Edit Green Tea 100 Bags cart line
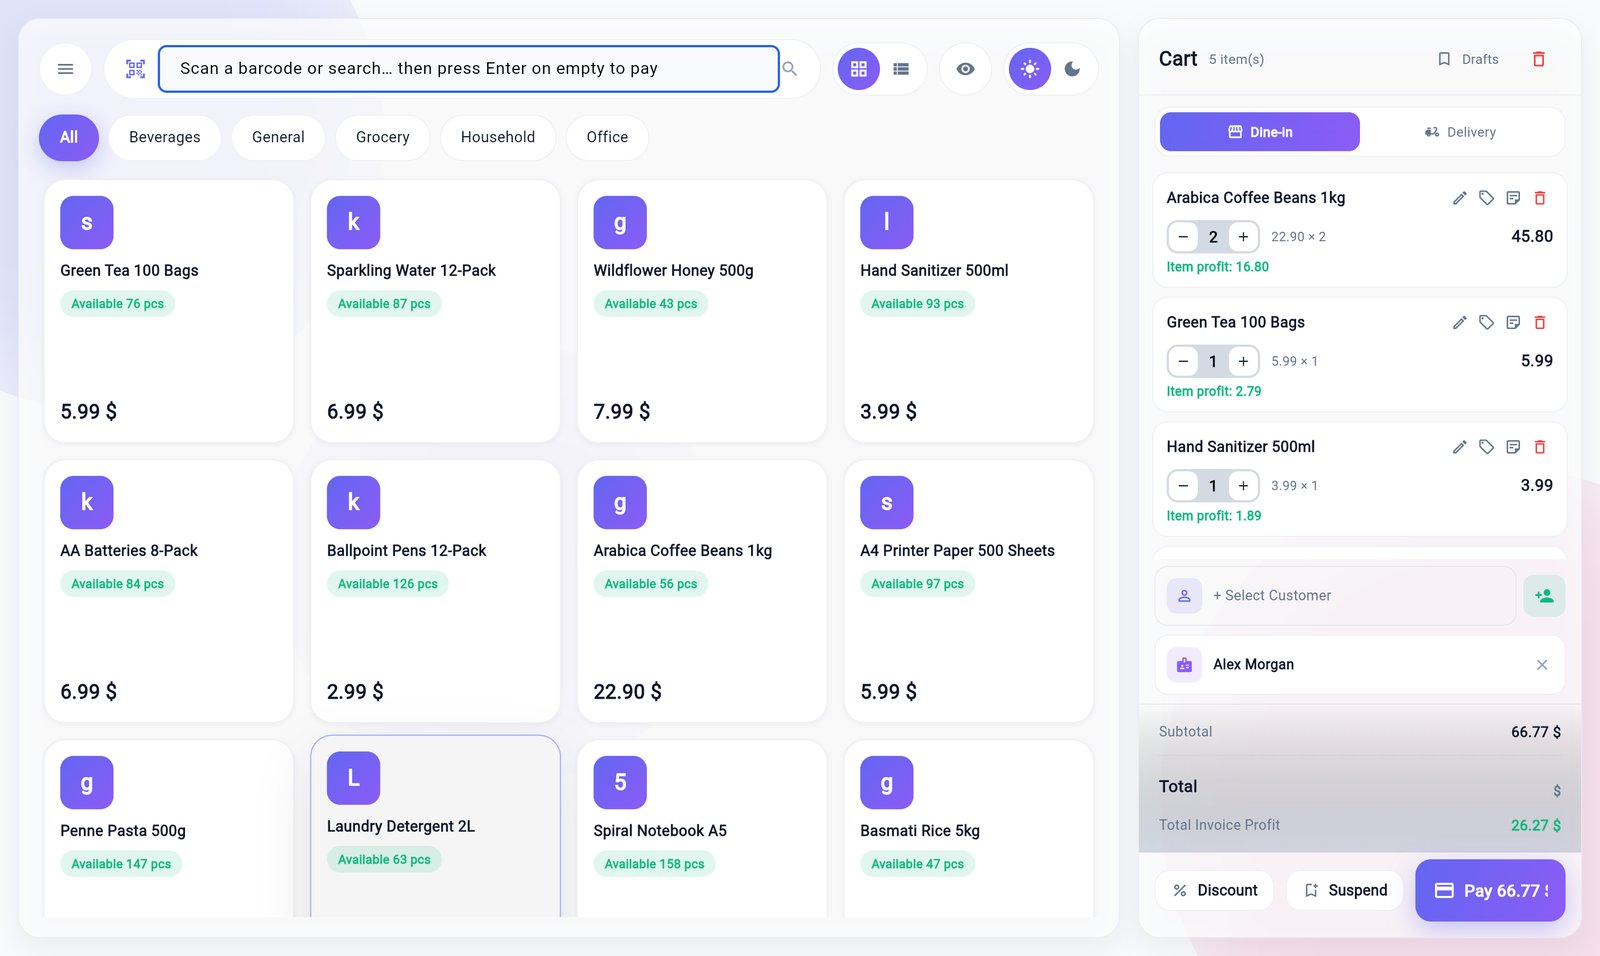 click(1460, 322)
